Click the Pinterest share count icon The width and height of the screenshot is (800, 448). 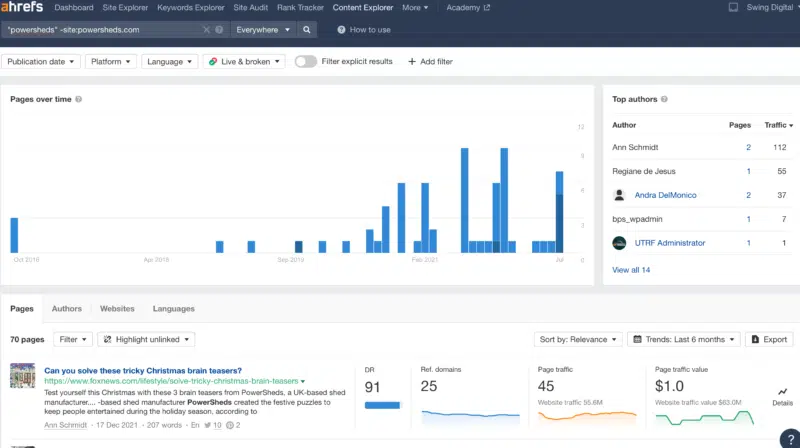click(x=230, y=425)
